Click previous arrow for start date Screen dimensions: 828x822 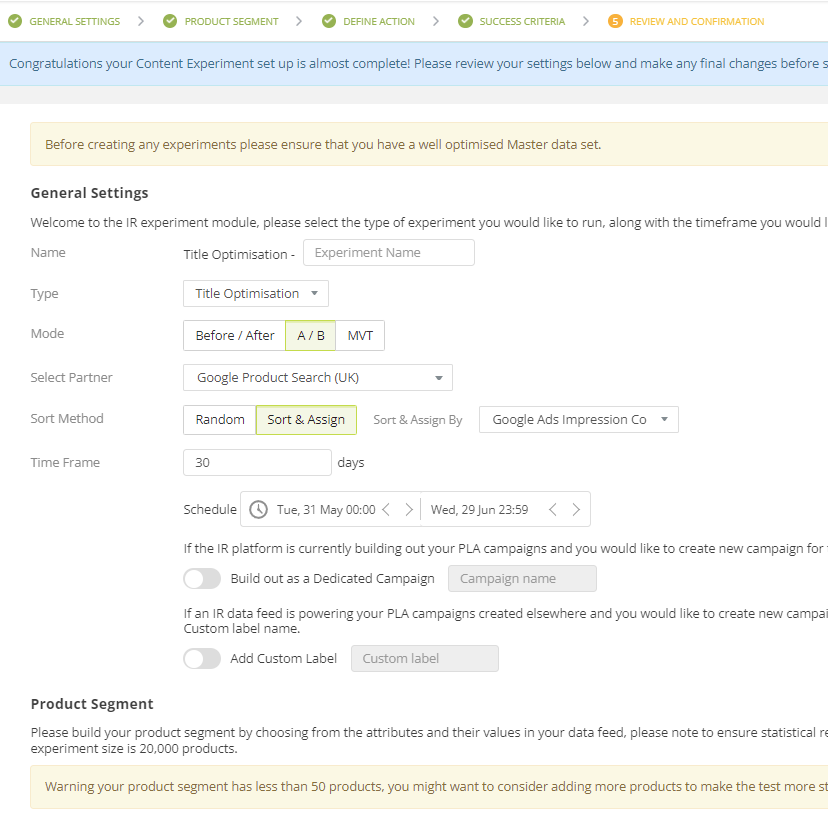(386, 509)
